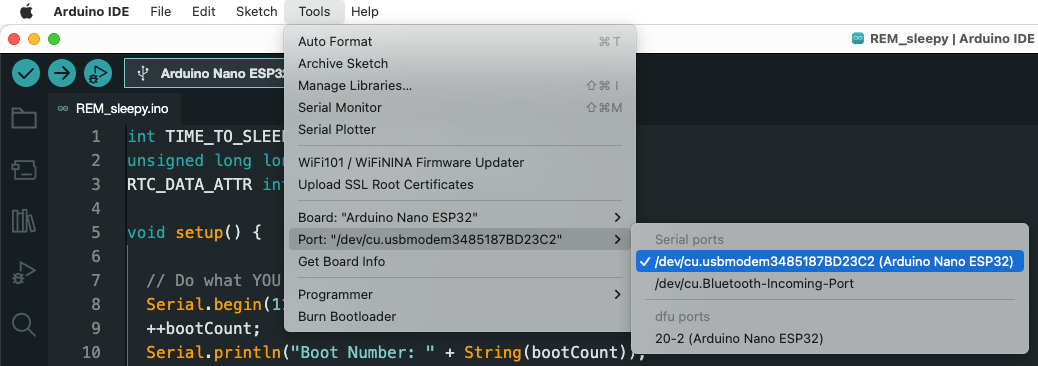Open Serial Plotter from the menu
Screen dimensions: 1038x366
coord(459,129)
